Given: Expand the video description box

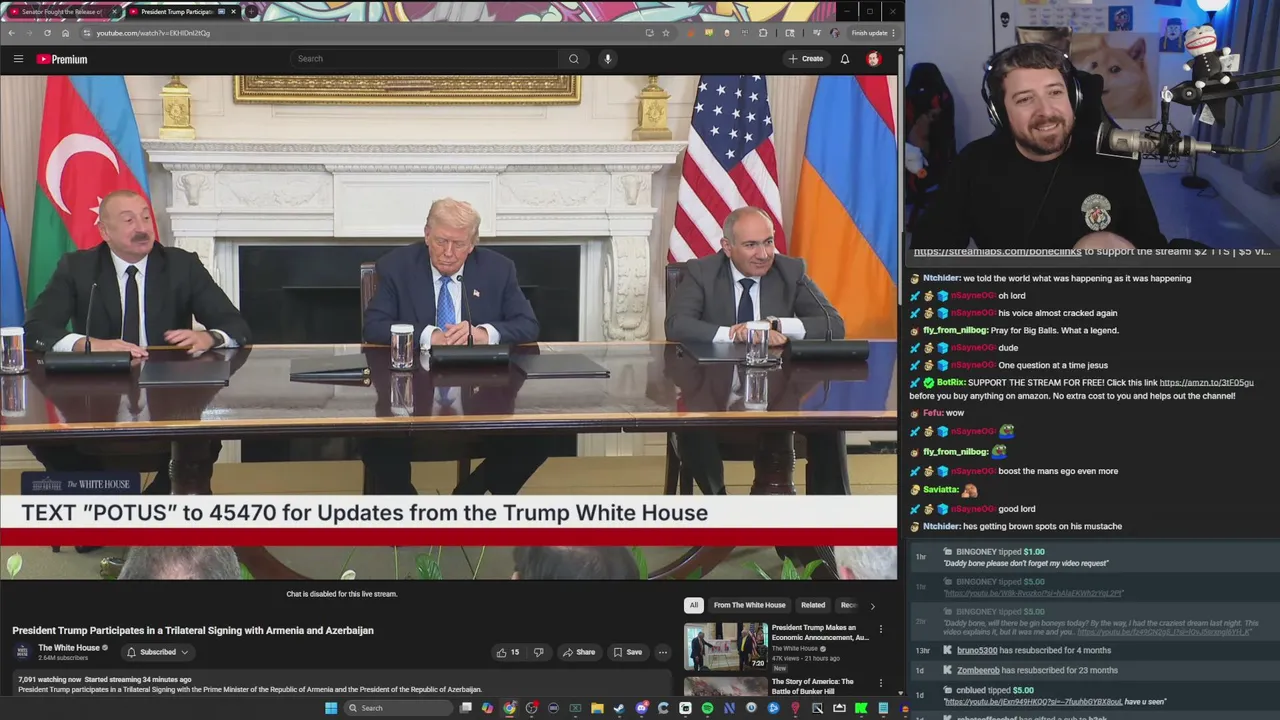Looking at the screenshot, I should coord(340,685).
